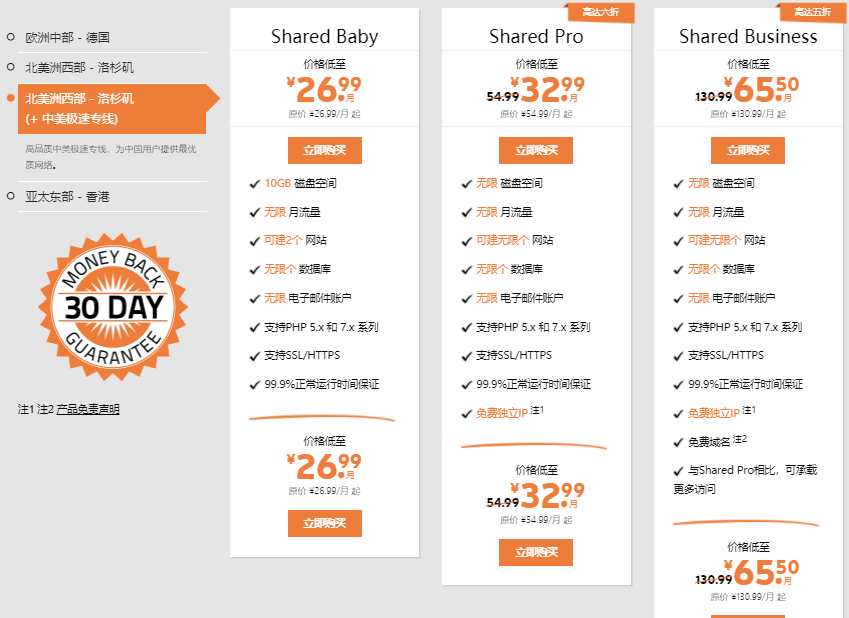
Task: Click checkmark beside 免费独立IP in Shared Pro
Action: point(467,413)
